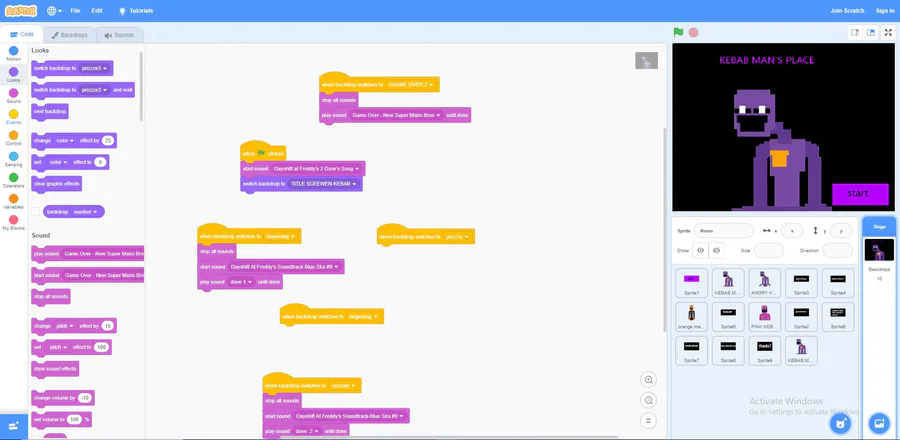Click the block palette vertical scrollbar

(142, 86)
